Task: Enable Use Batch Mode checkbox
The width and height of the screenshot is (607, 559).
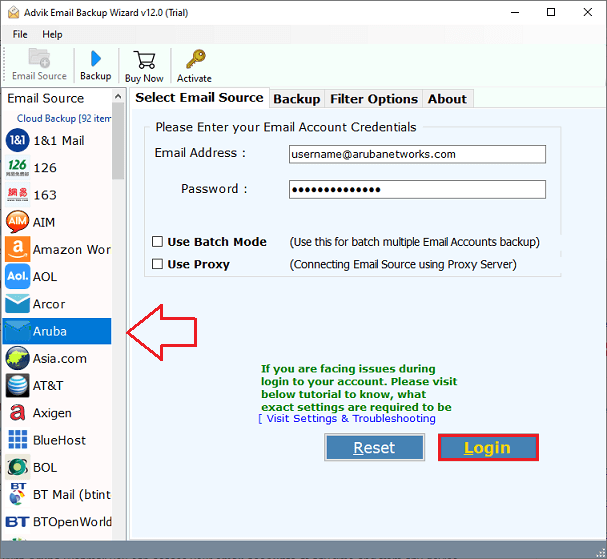Action: coord(157,242)
